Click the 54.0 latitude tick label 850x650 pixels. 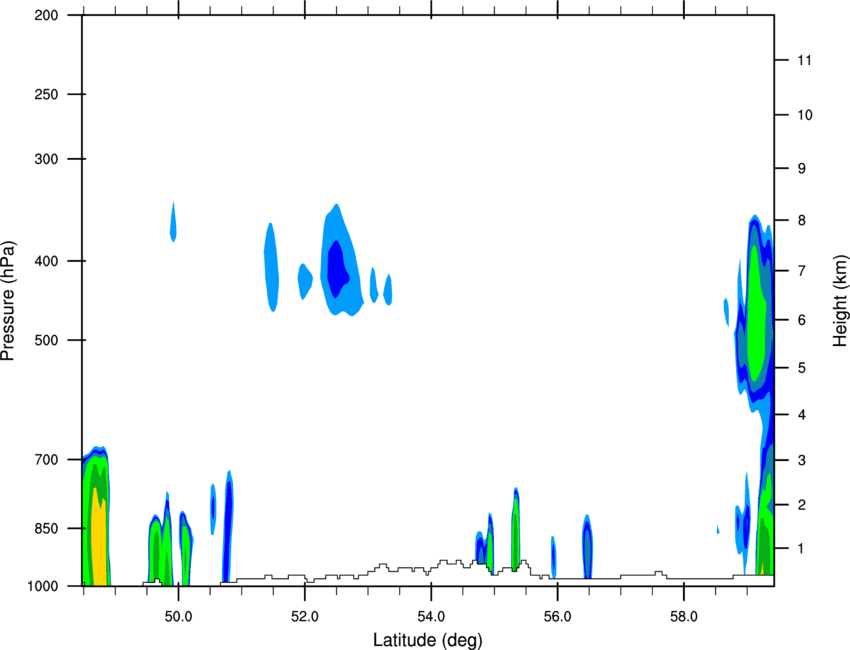point(431,617)
